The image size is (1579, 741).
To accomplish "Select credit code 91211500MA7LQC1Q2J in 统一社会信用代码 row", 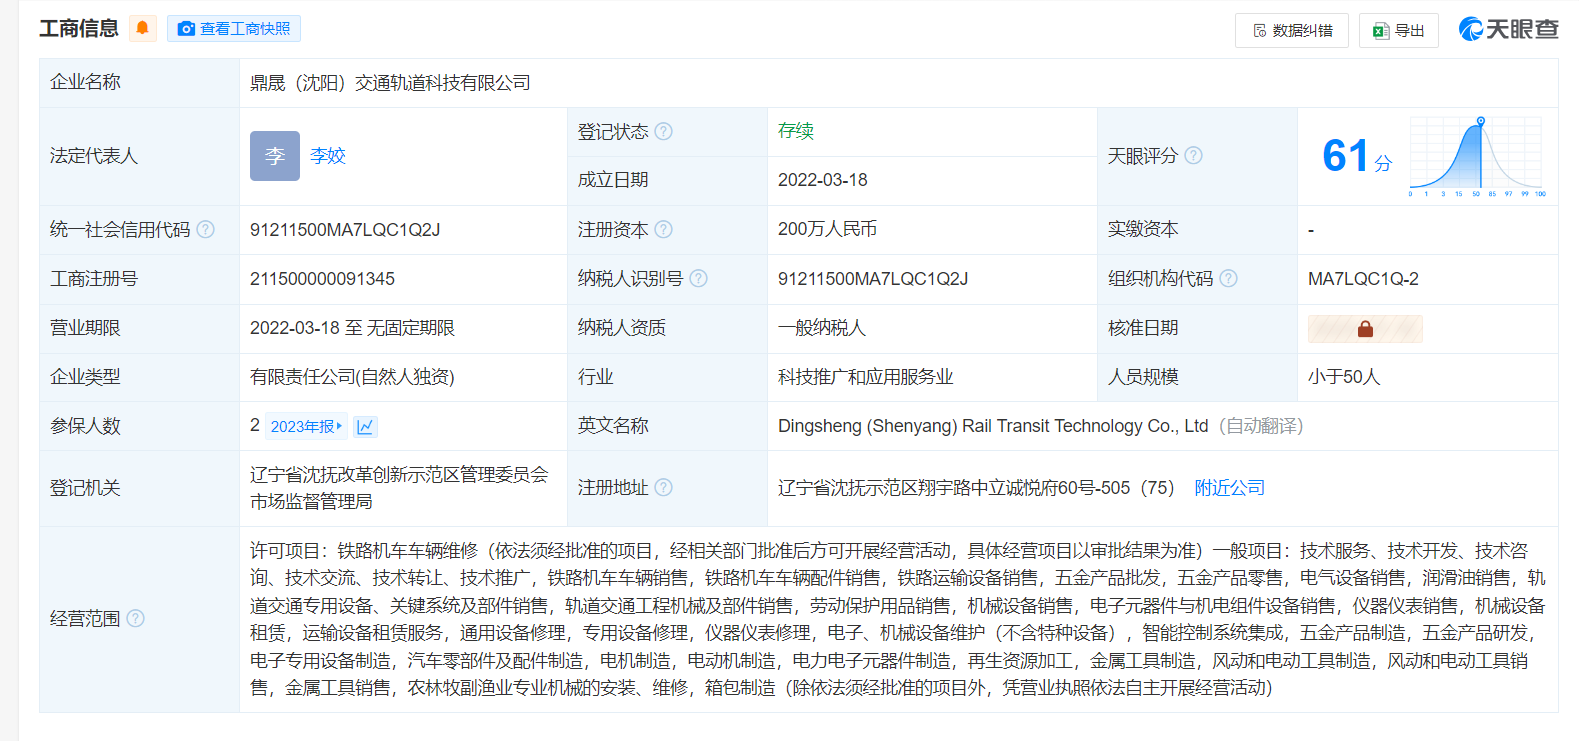I will pos(345,230).
